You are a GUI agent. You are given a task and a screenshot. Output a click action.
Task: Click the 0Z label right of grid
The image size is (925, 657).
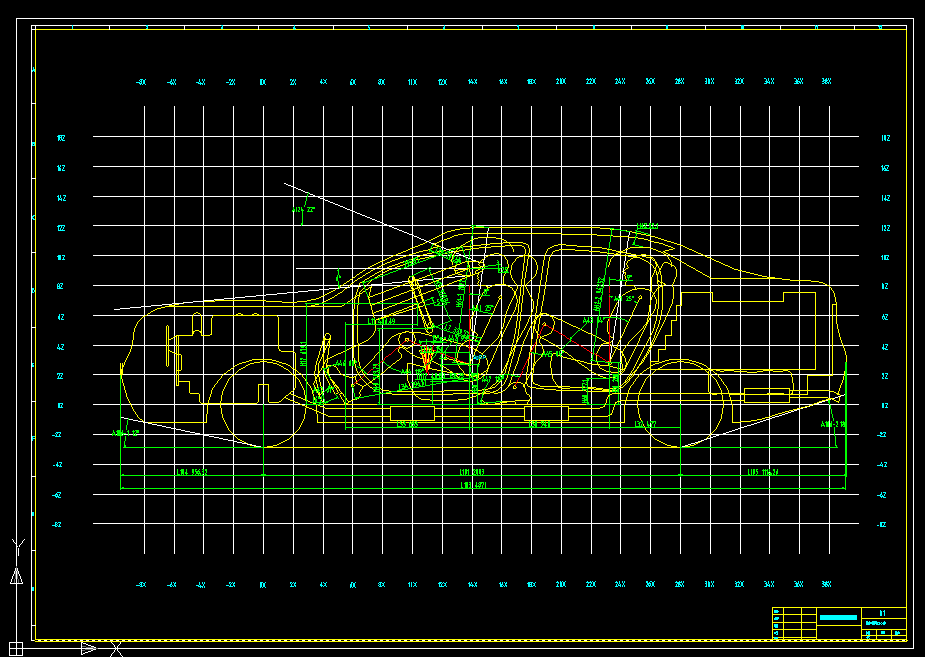tap(885, 405)
